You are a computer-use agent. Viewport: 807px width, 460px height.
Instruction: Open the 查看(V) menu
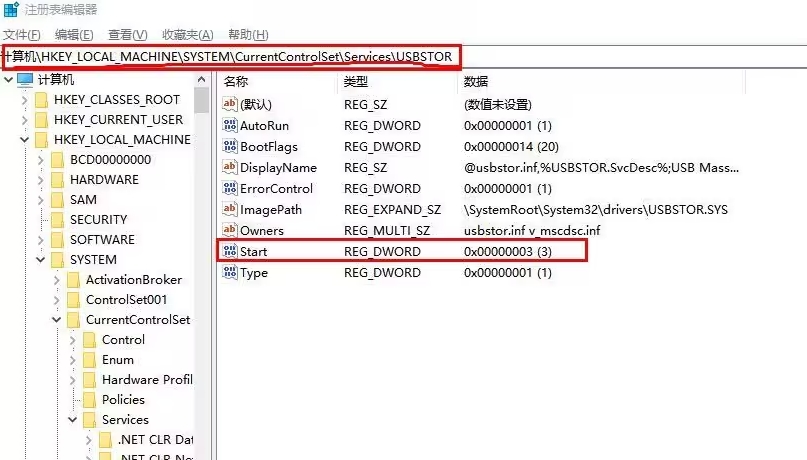(x=128, y=34)
